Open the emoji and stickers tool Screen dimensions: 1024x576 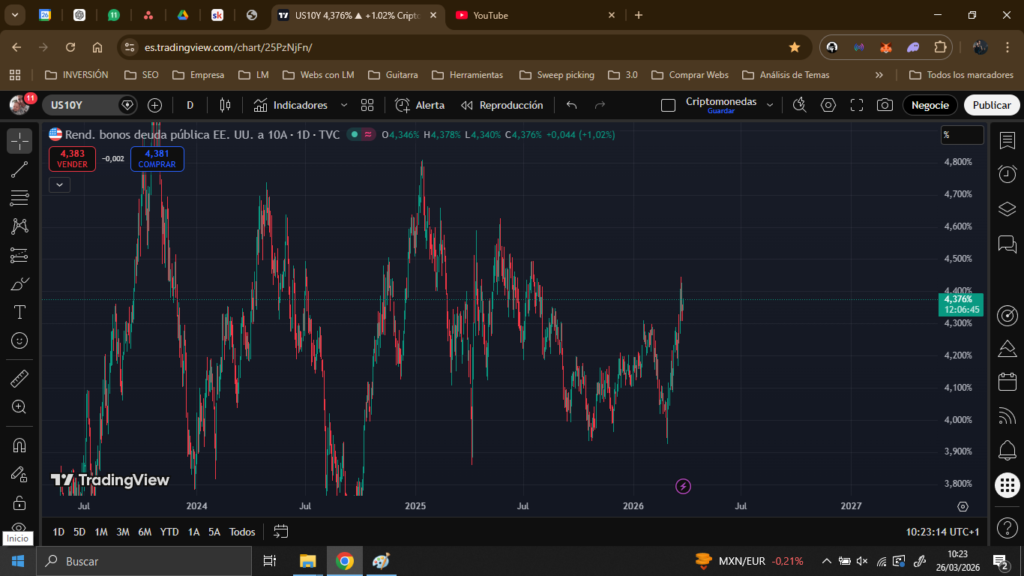(x=19, y=341)
